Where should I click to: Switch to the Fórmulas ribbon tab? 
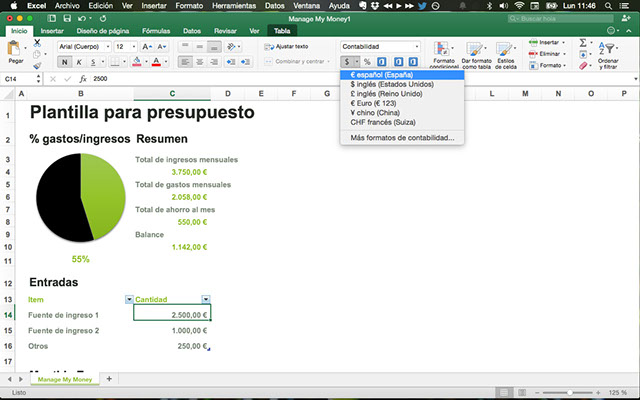coord(155,31)
